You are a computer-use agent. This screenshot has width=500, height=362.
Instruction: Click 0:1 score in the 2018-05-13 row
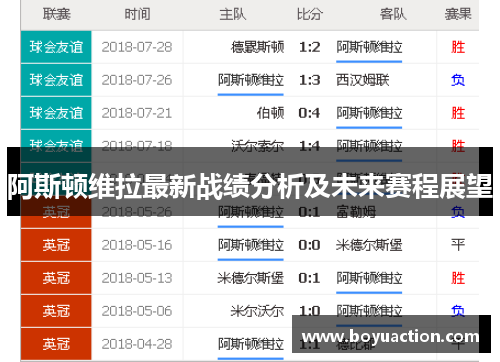click(x=310, y=278)
